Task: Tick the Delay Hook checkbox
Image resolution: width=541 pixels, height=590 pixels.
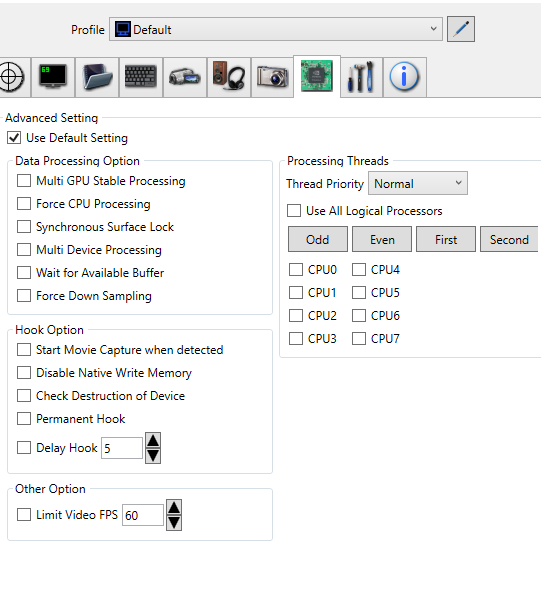Action: point(24,448)
